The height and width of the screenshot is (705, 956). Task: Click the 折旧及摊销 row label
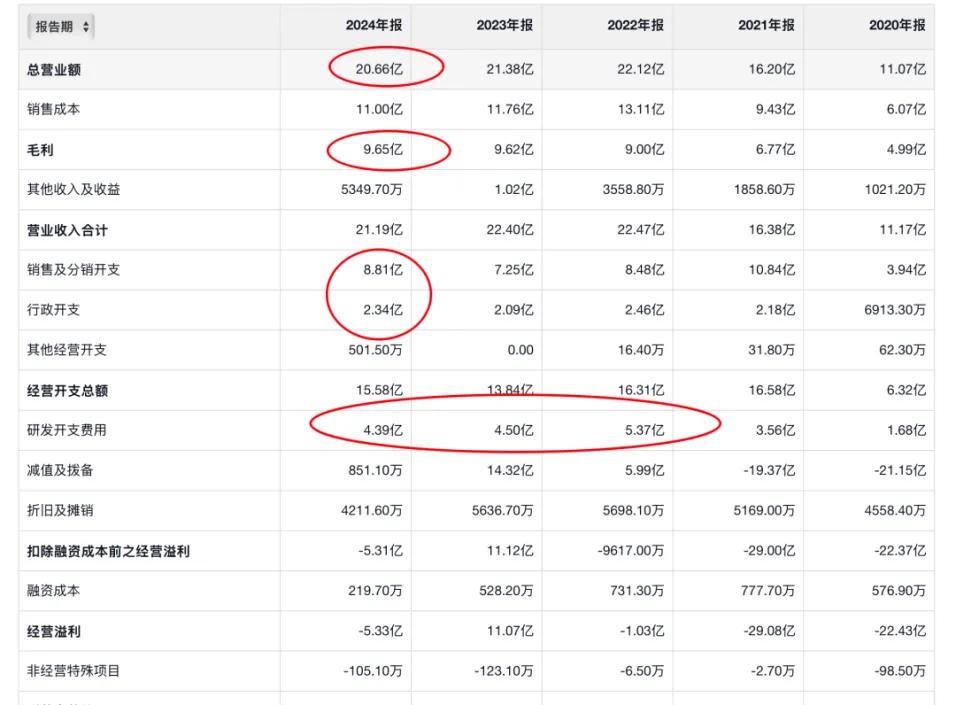click(60, 511)
